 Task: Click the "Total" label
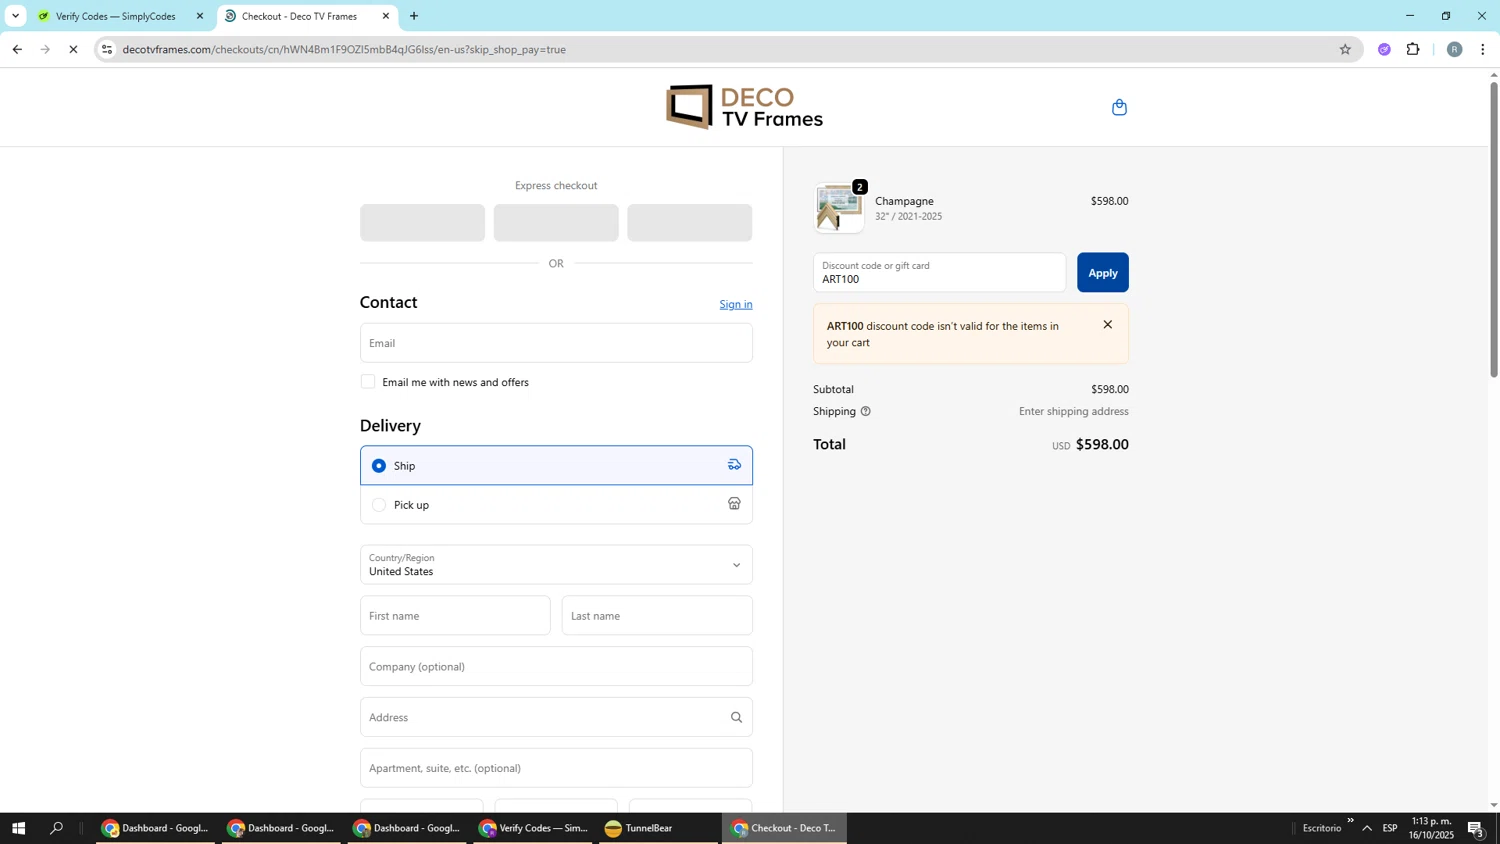click(x=829, y=444)
